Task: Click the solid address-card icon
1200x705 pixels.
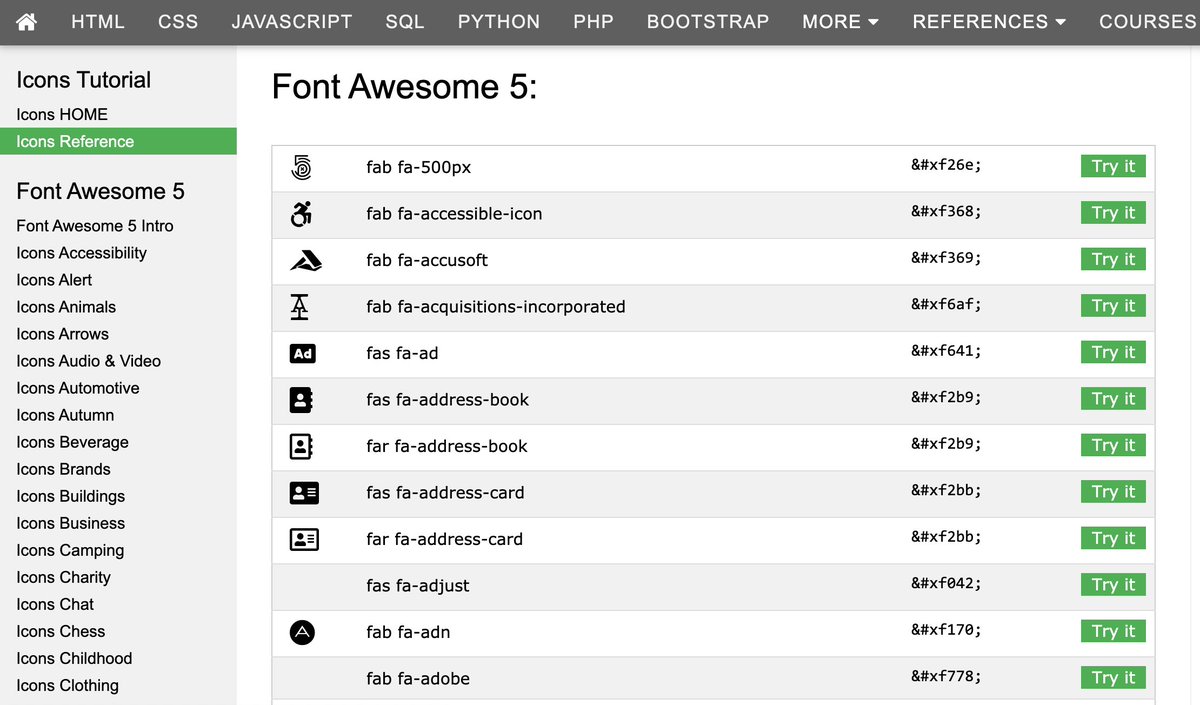Action: tap(304, 492)
